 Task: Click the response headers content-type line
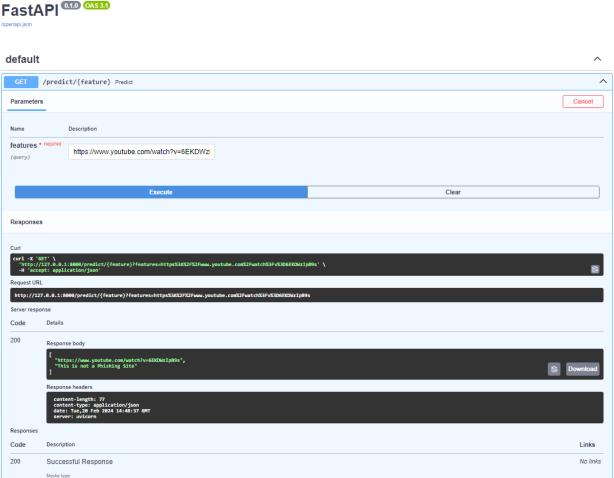pos(96,405)
